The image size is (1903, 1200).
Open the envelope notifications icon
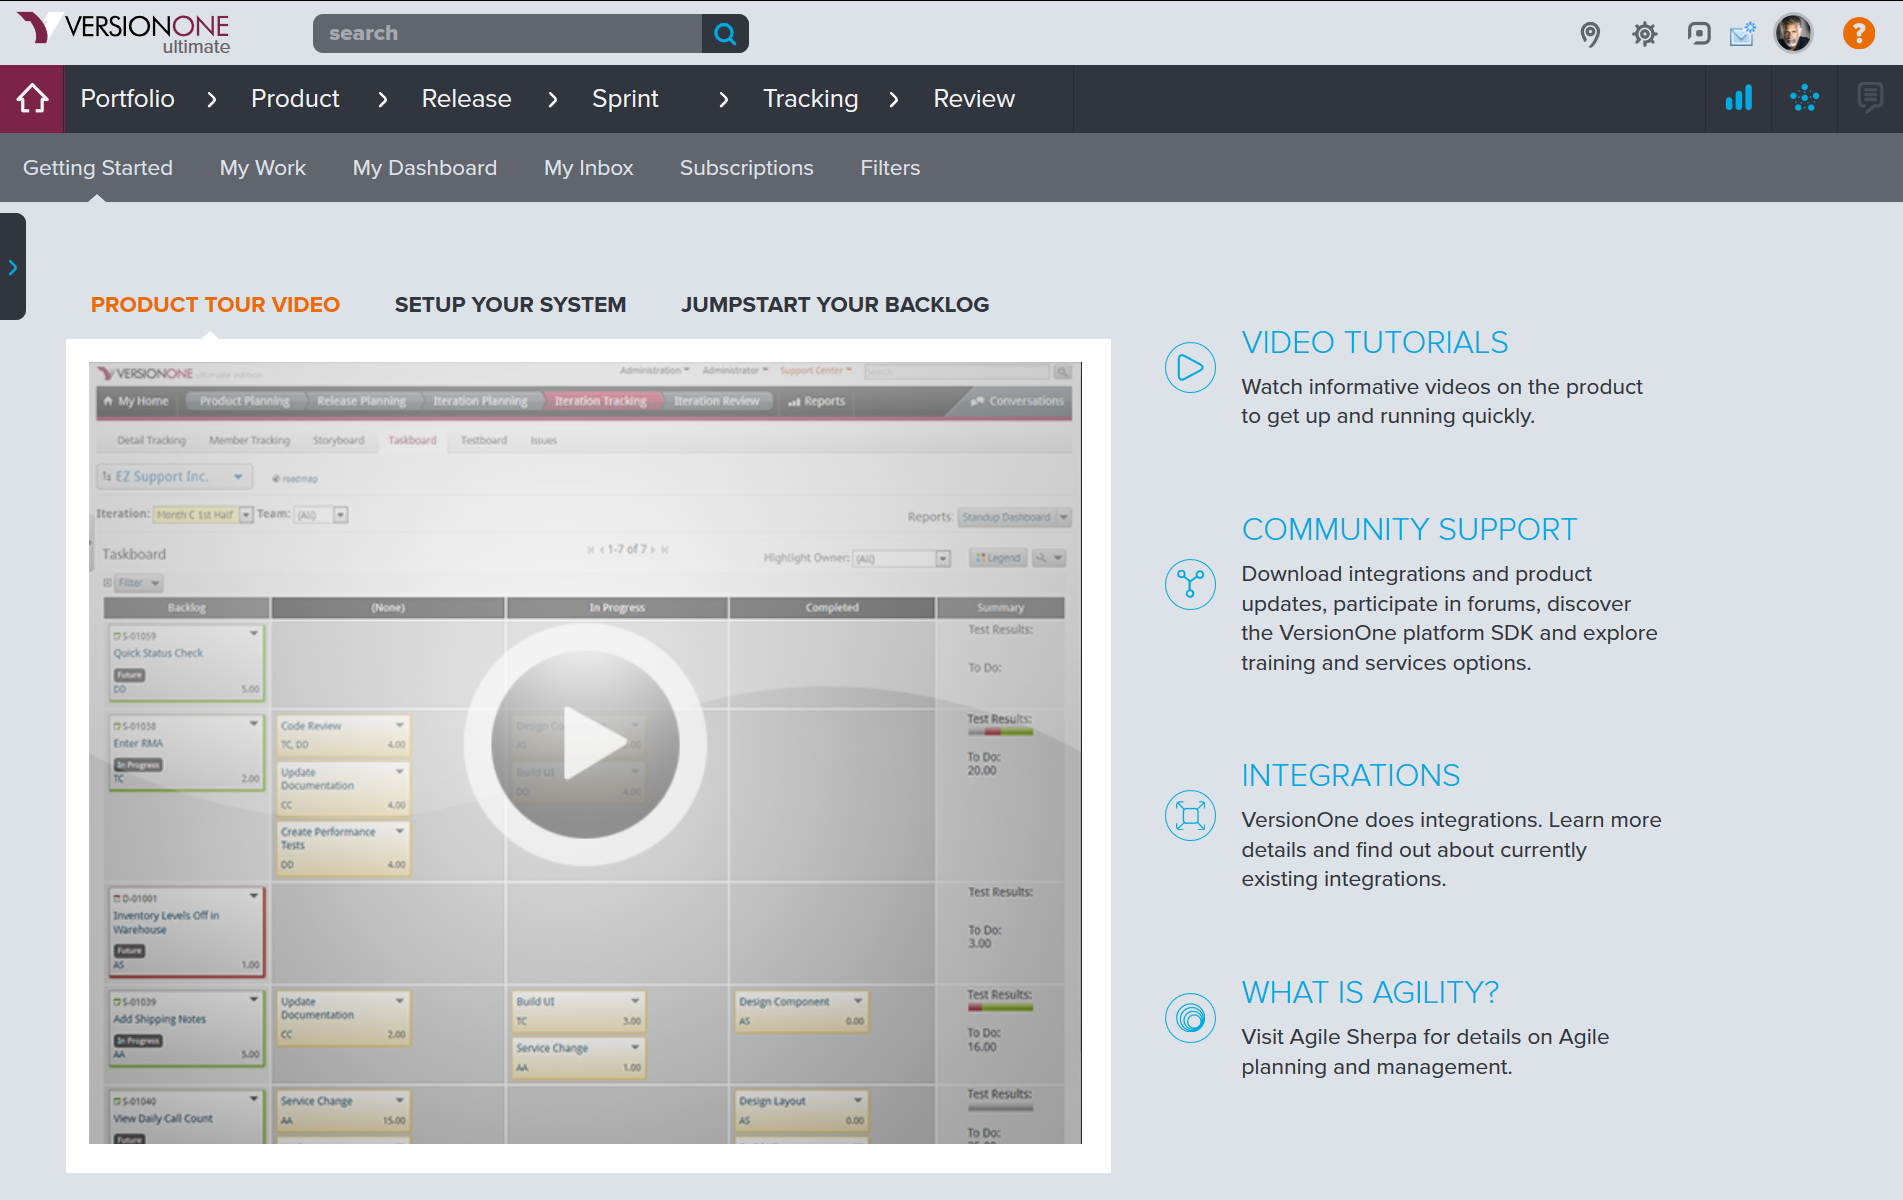tap(1743, 34)
